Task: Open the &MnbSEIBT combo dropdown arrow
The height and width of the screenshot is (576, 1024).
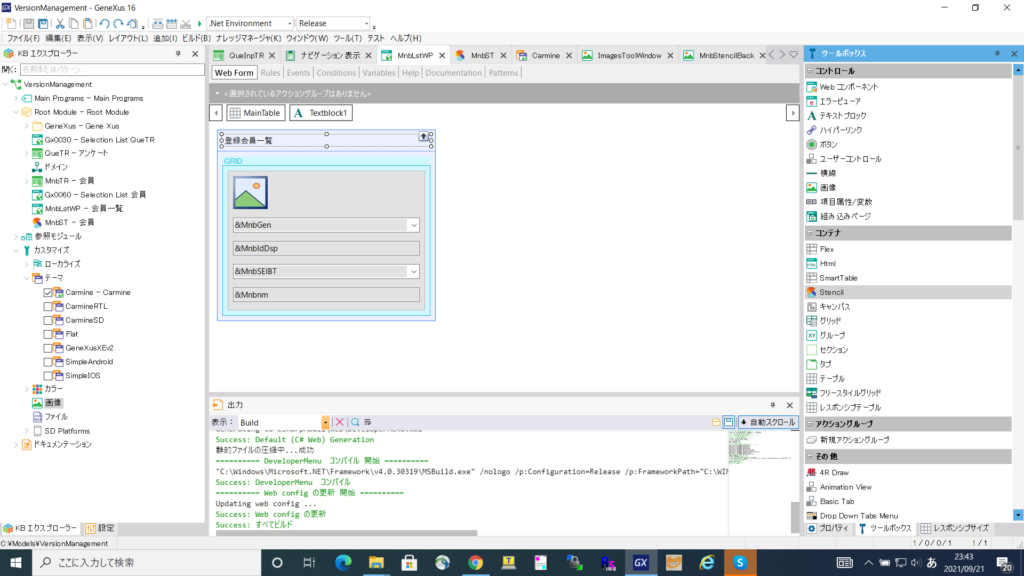Action: [x=413, y=272]
